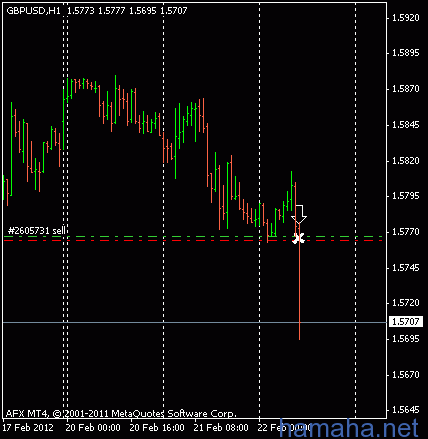The height and width of the screenshot is (439, 428).
Task: Click the 1.5795 price scale label
Action: tap(406, 196)
